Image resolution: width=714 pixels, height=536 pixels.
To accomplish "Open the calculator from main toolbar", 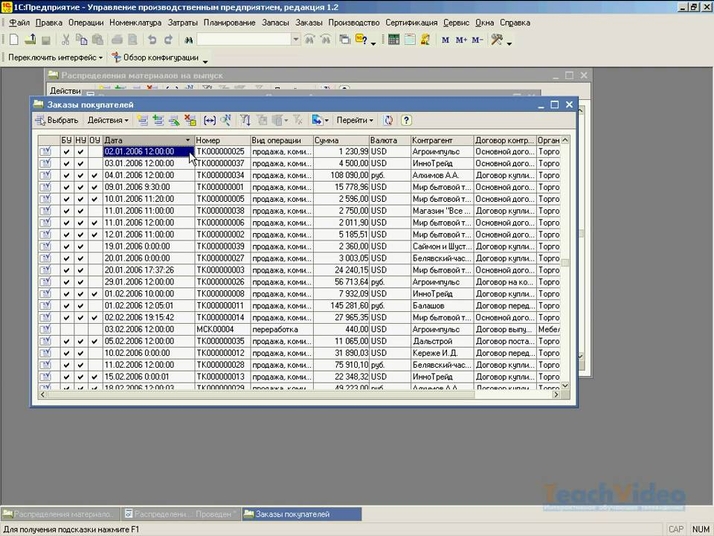I will pos(394,39).
